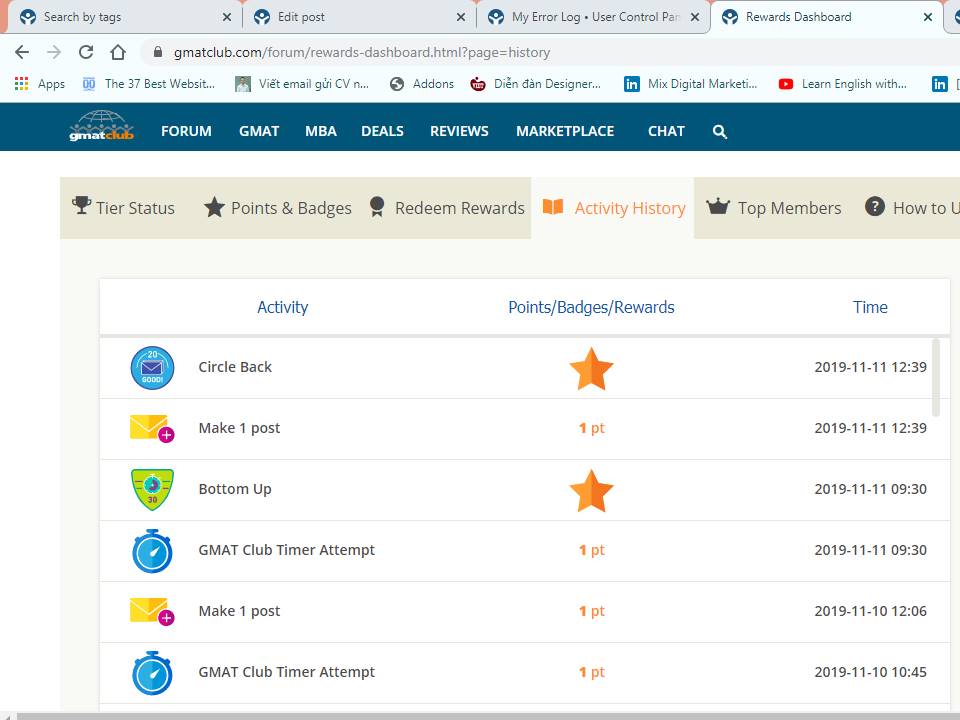This screenshot has width=960, height=720.
Task: Click the browser address bar URL
Action: click(x=362, y=52)
